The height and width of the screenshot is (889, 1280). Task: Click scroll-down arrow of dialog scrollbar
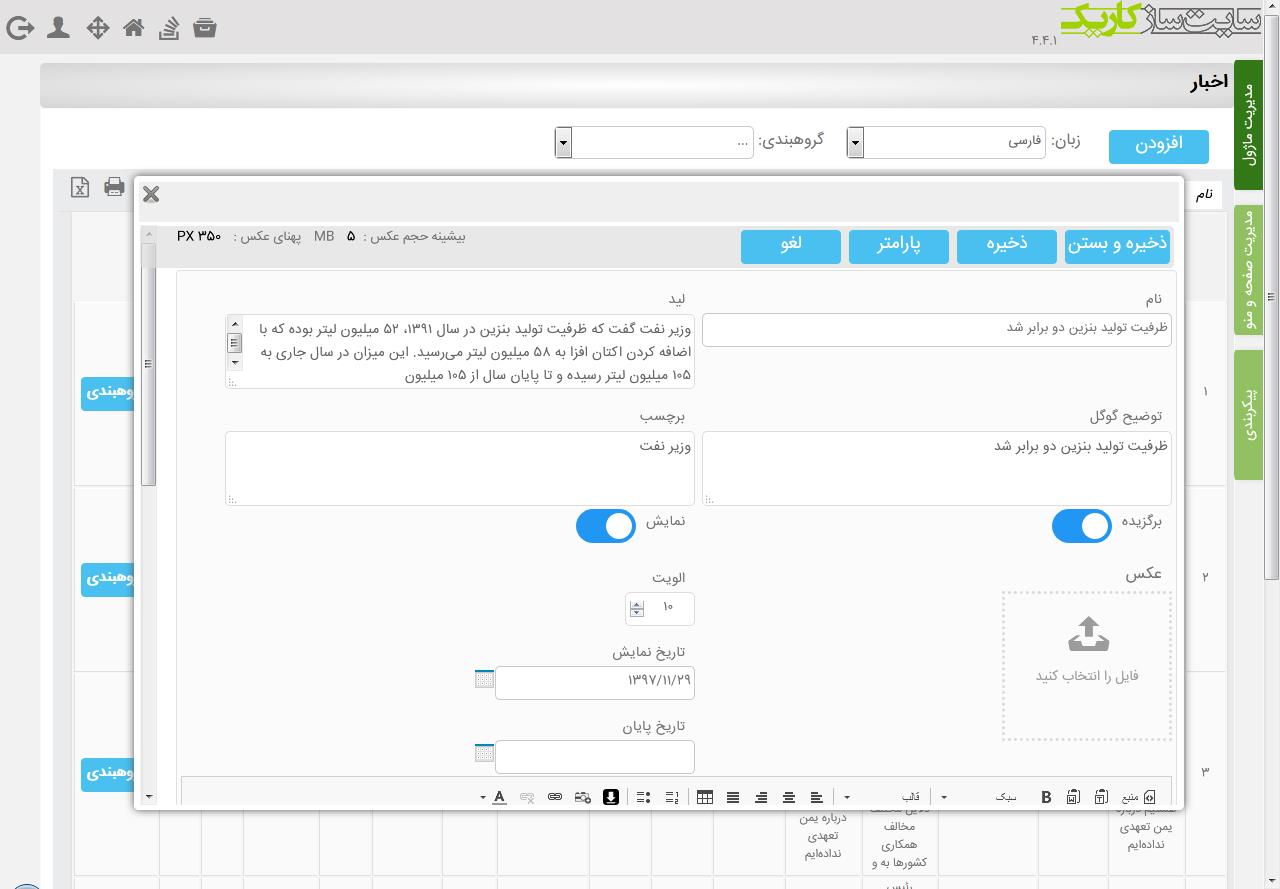[x=149, y=797]
